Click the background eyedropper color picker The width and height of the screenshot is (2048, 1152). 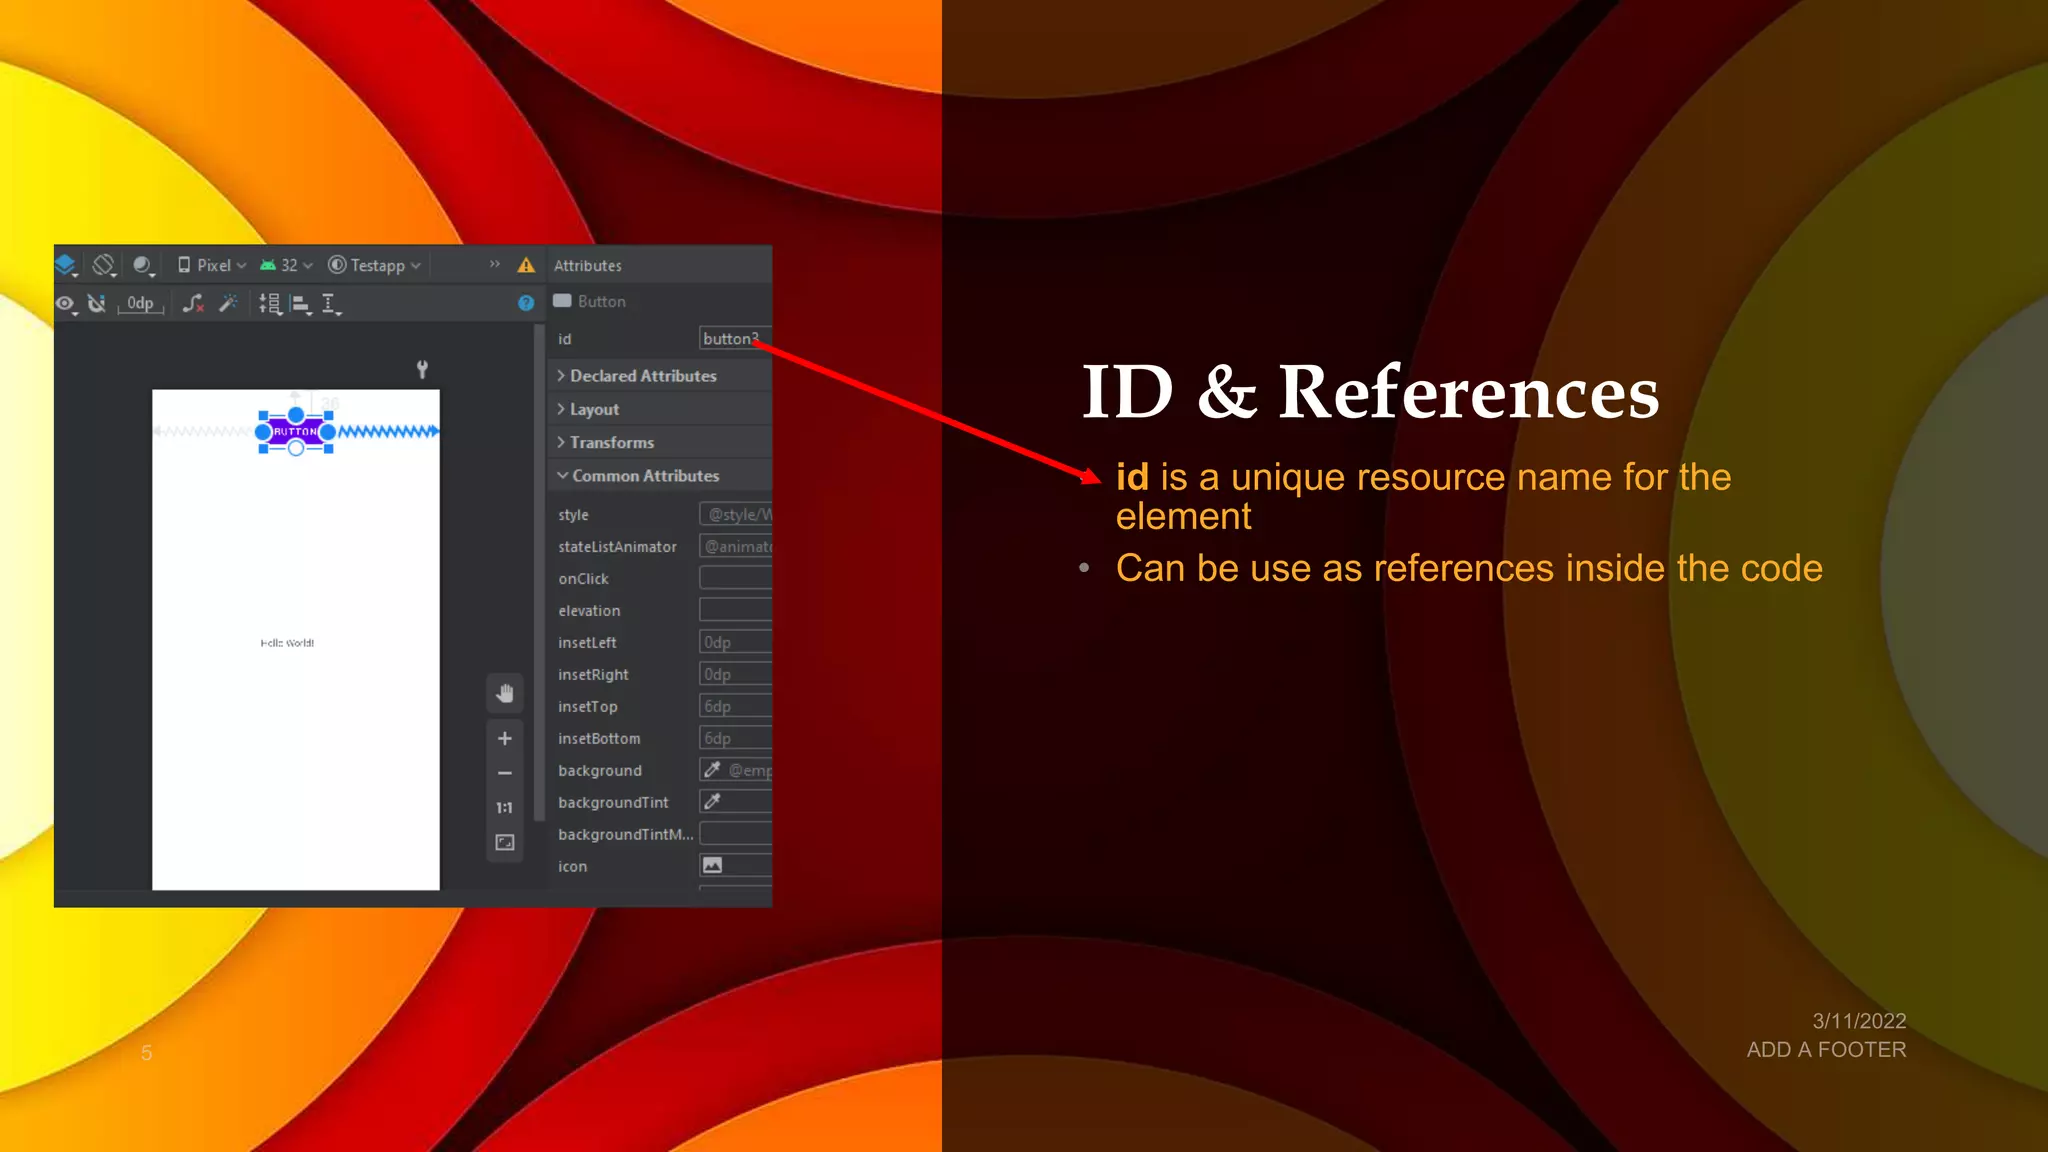click(x=712, y=770)
